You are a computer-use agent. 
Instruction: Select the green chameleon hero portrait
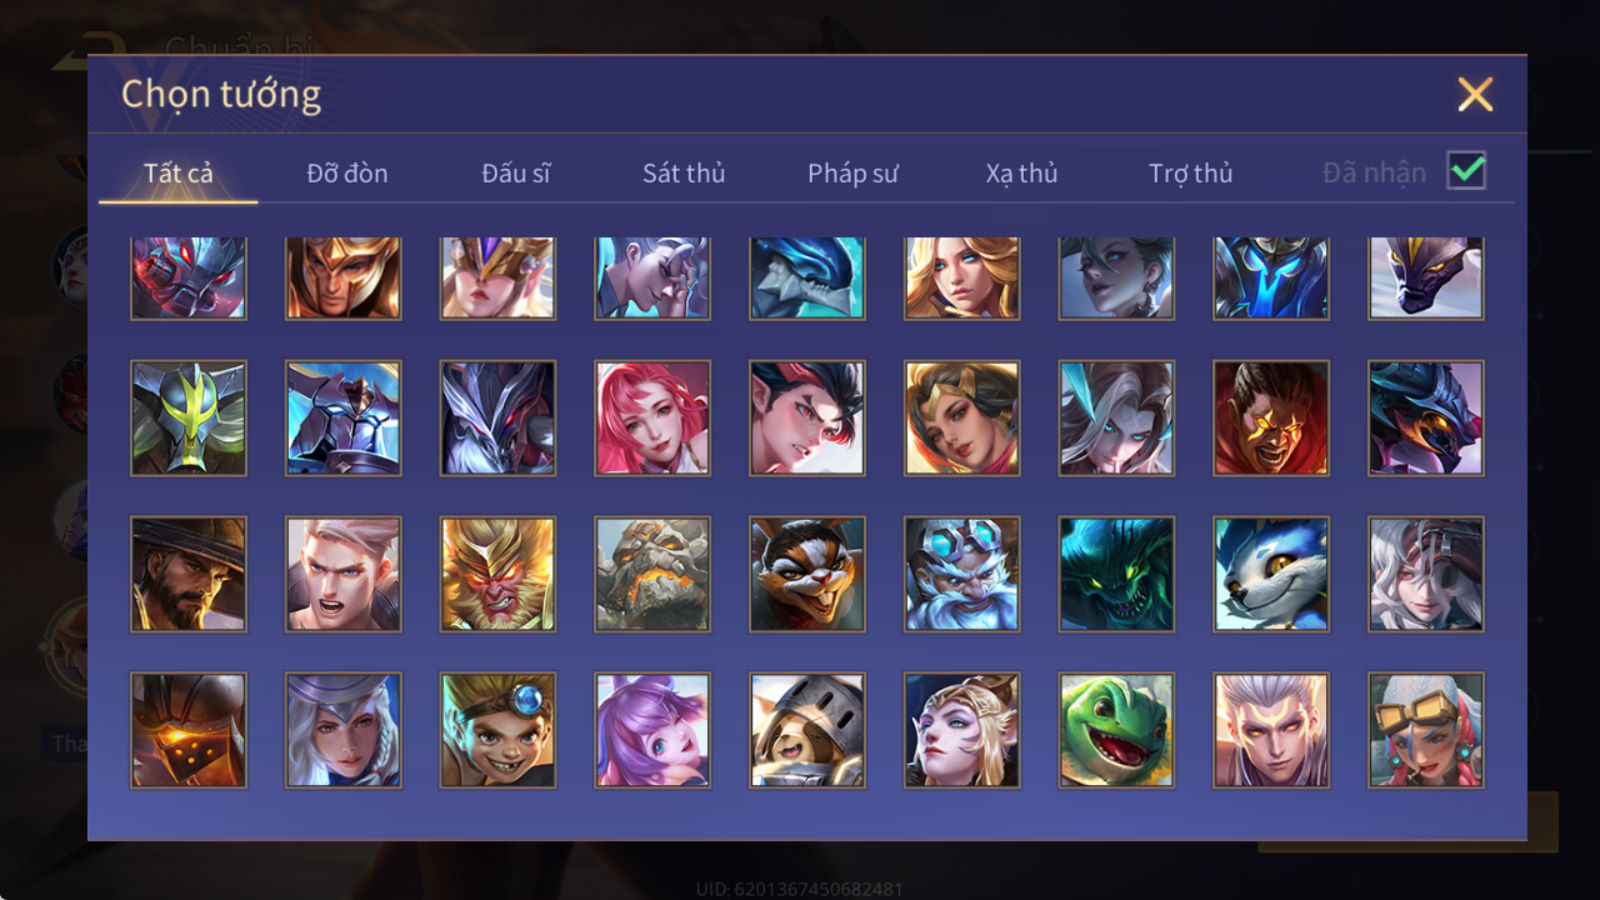click(x=1116, y=730)
